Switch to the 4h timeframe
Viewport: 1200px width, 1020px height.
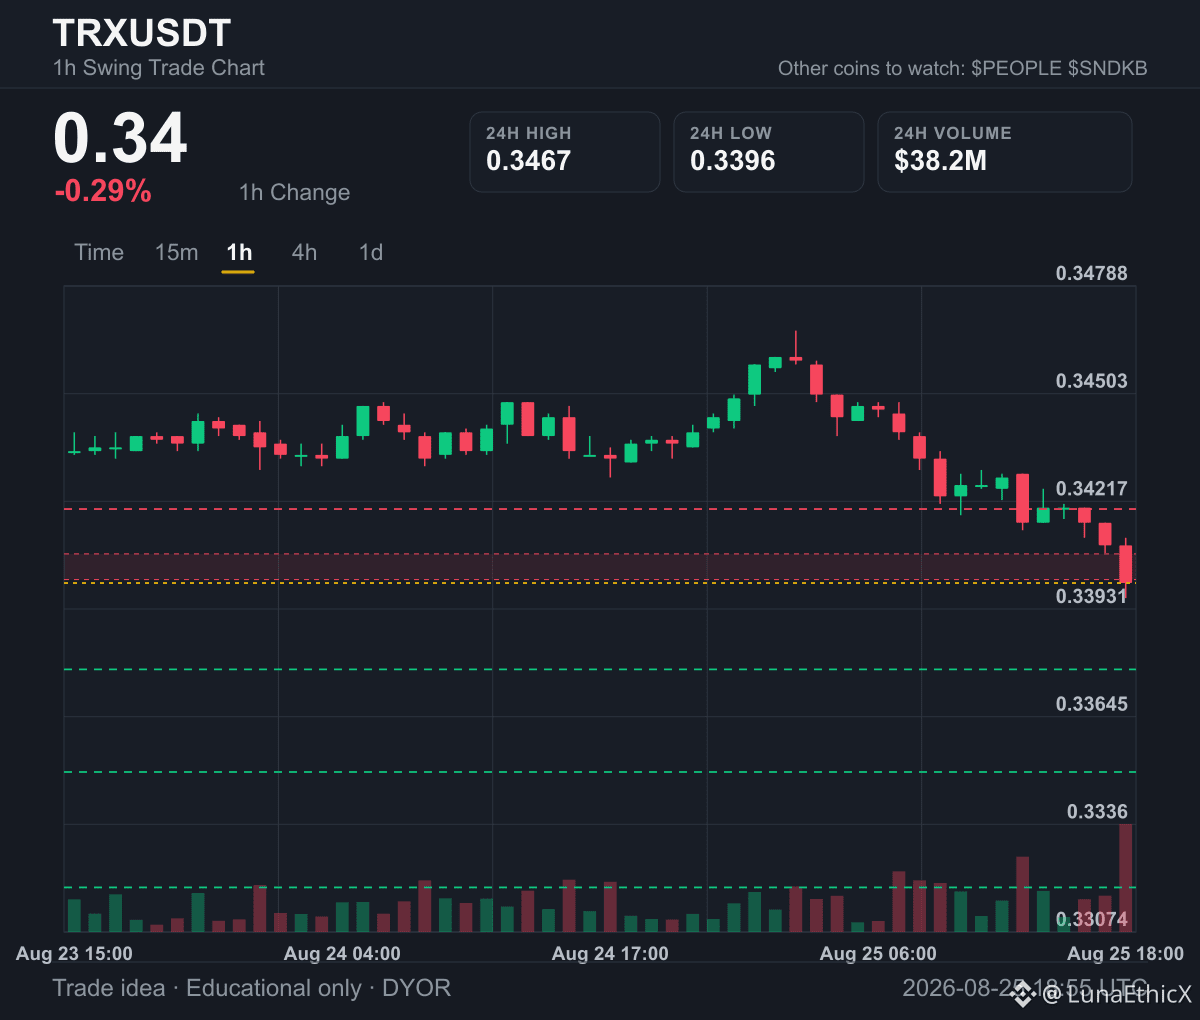point(304,252)
